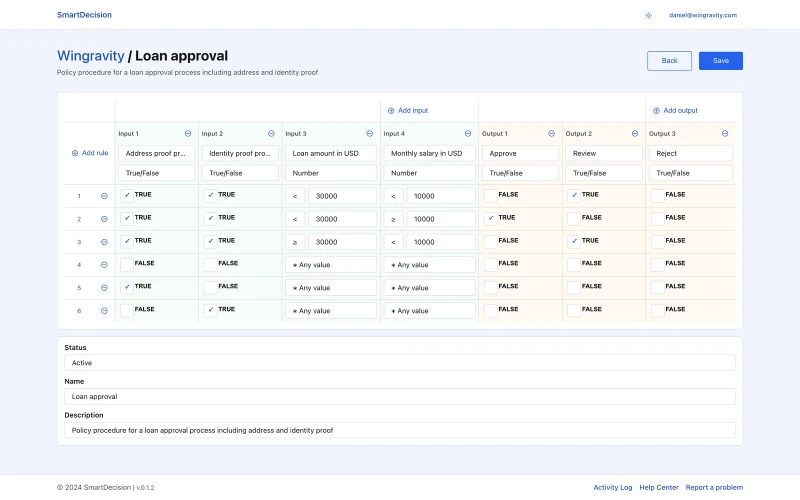Open the daniel@wingravity.com account menu
The width and height of the screenshot is (800, 500).
click(703, 15)
